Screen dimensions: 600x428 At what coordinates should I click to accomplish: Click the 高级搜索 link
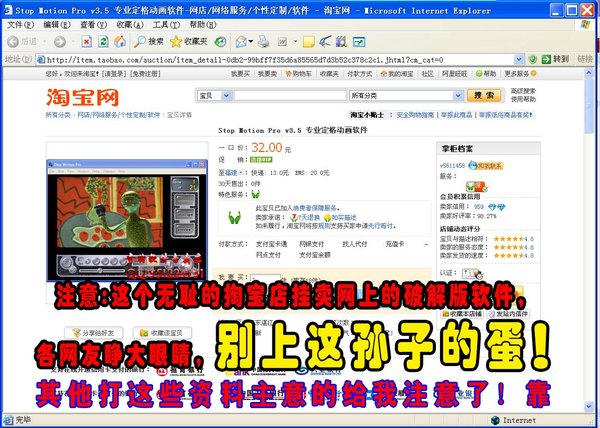(x=523, y=91)
